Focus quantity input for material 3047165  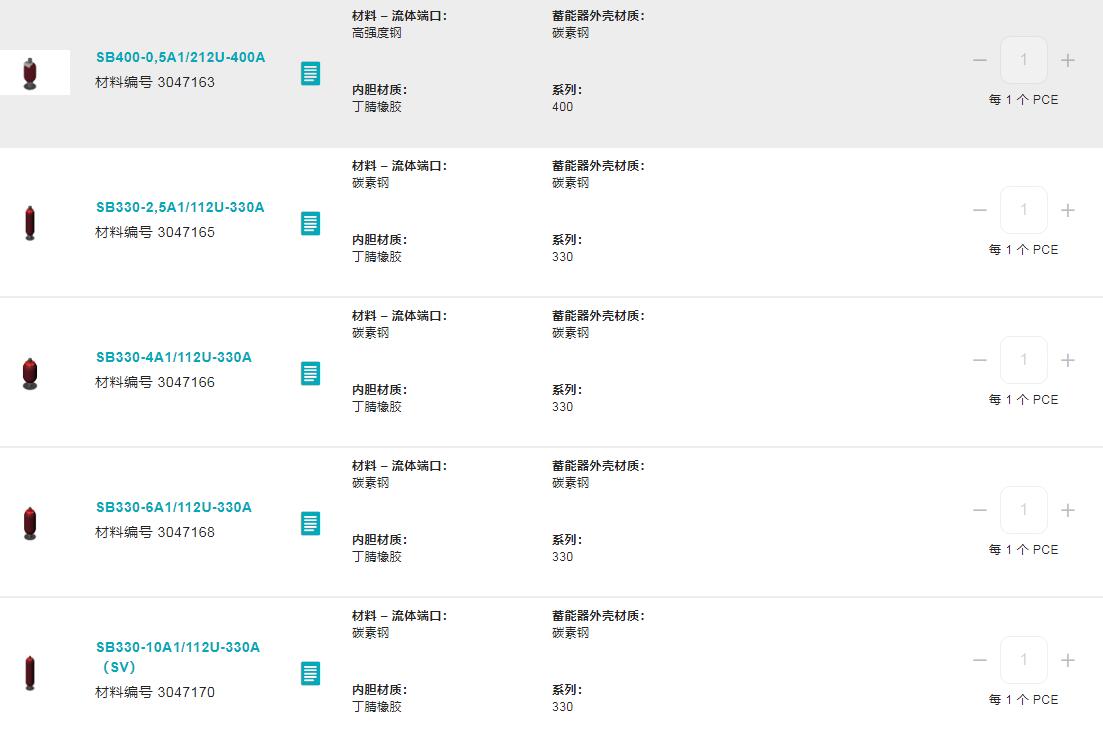click(x=1024, y=210)
